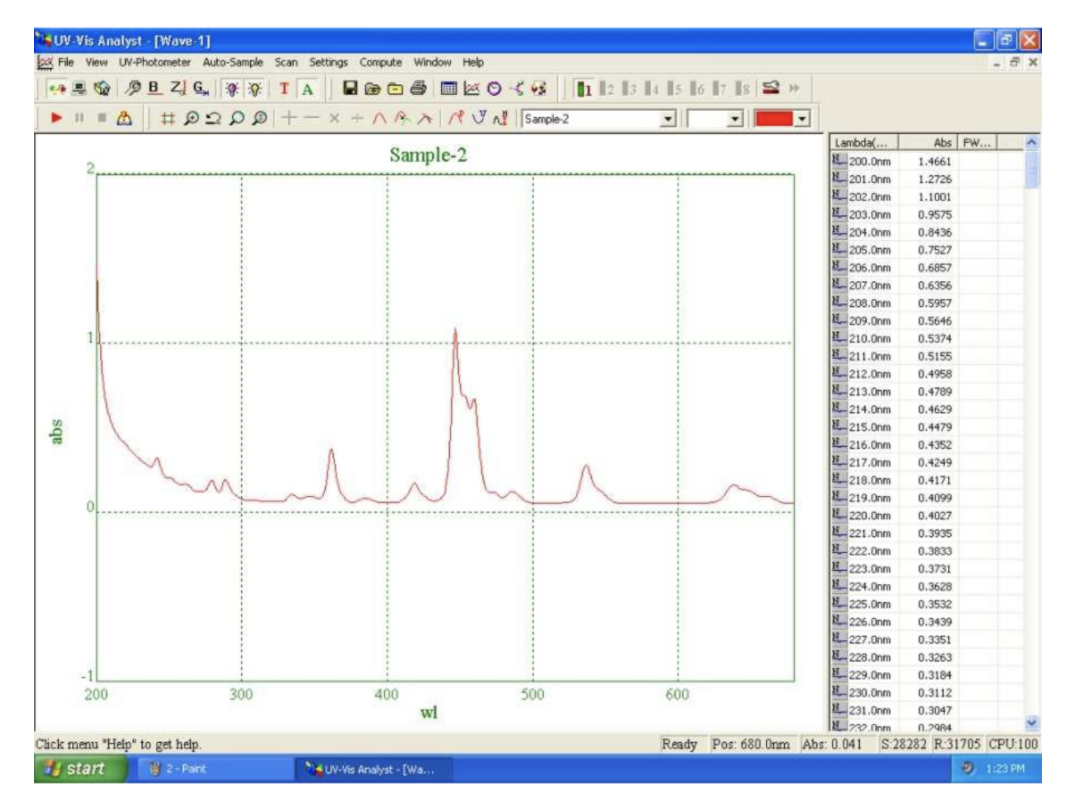This screenshot has width=1066, height=800.
Task: Click the toolbar overflow double-arrow chevron
Action: click(794, 89)
